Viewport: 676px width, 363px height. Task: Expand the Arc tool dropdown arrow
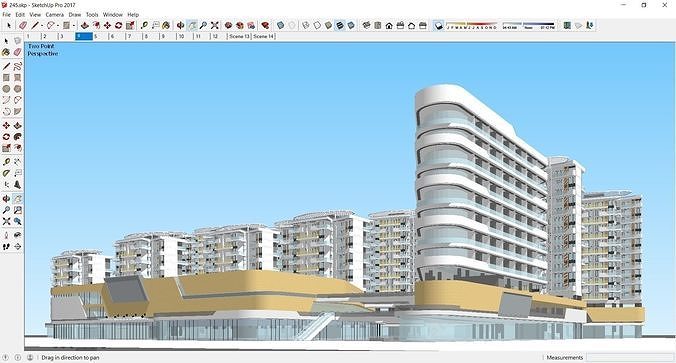58,26
